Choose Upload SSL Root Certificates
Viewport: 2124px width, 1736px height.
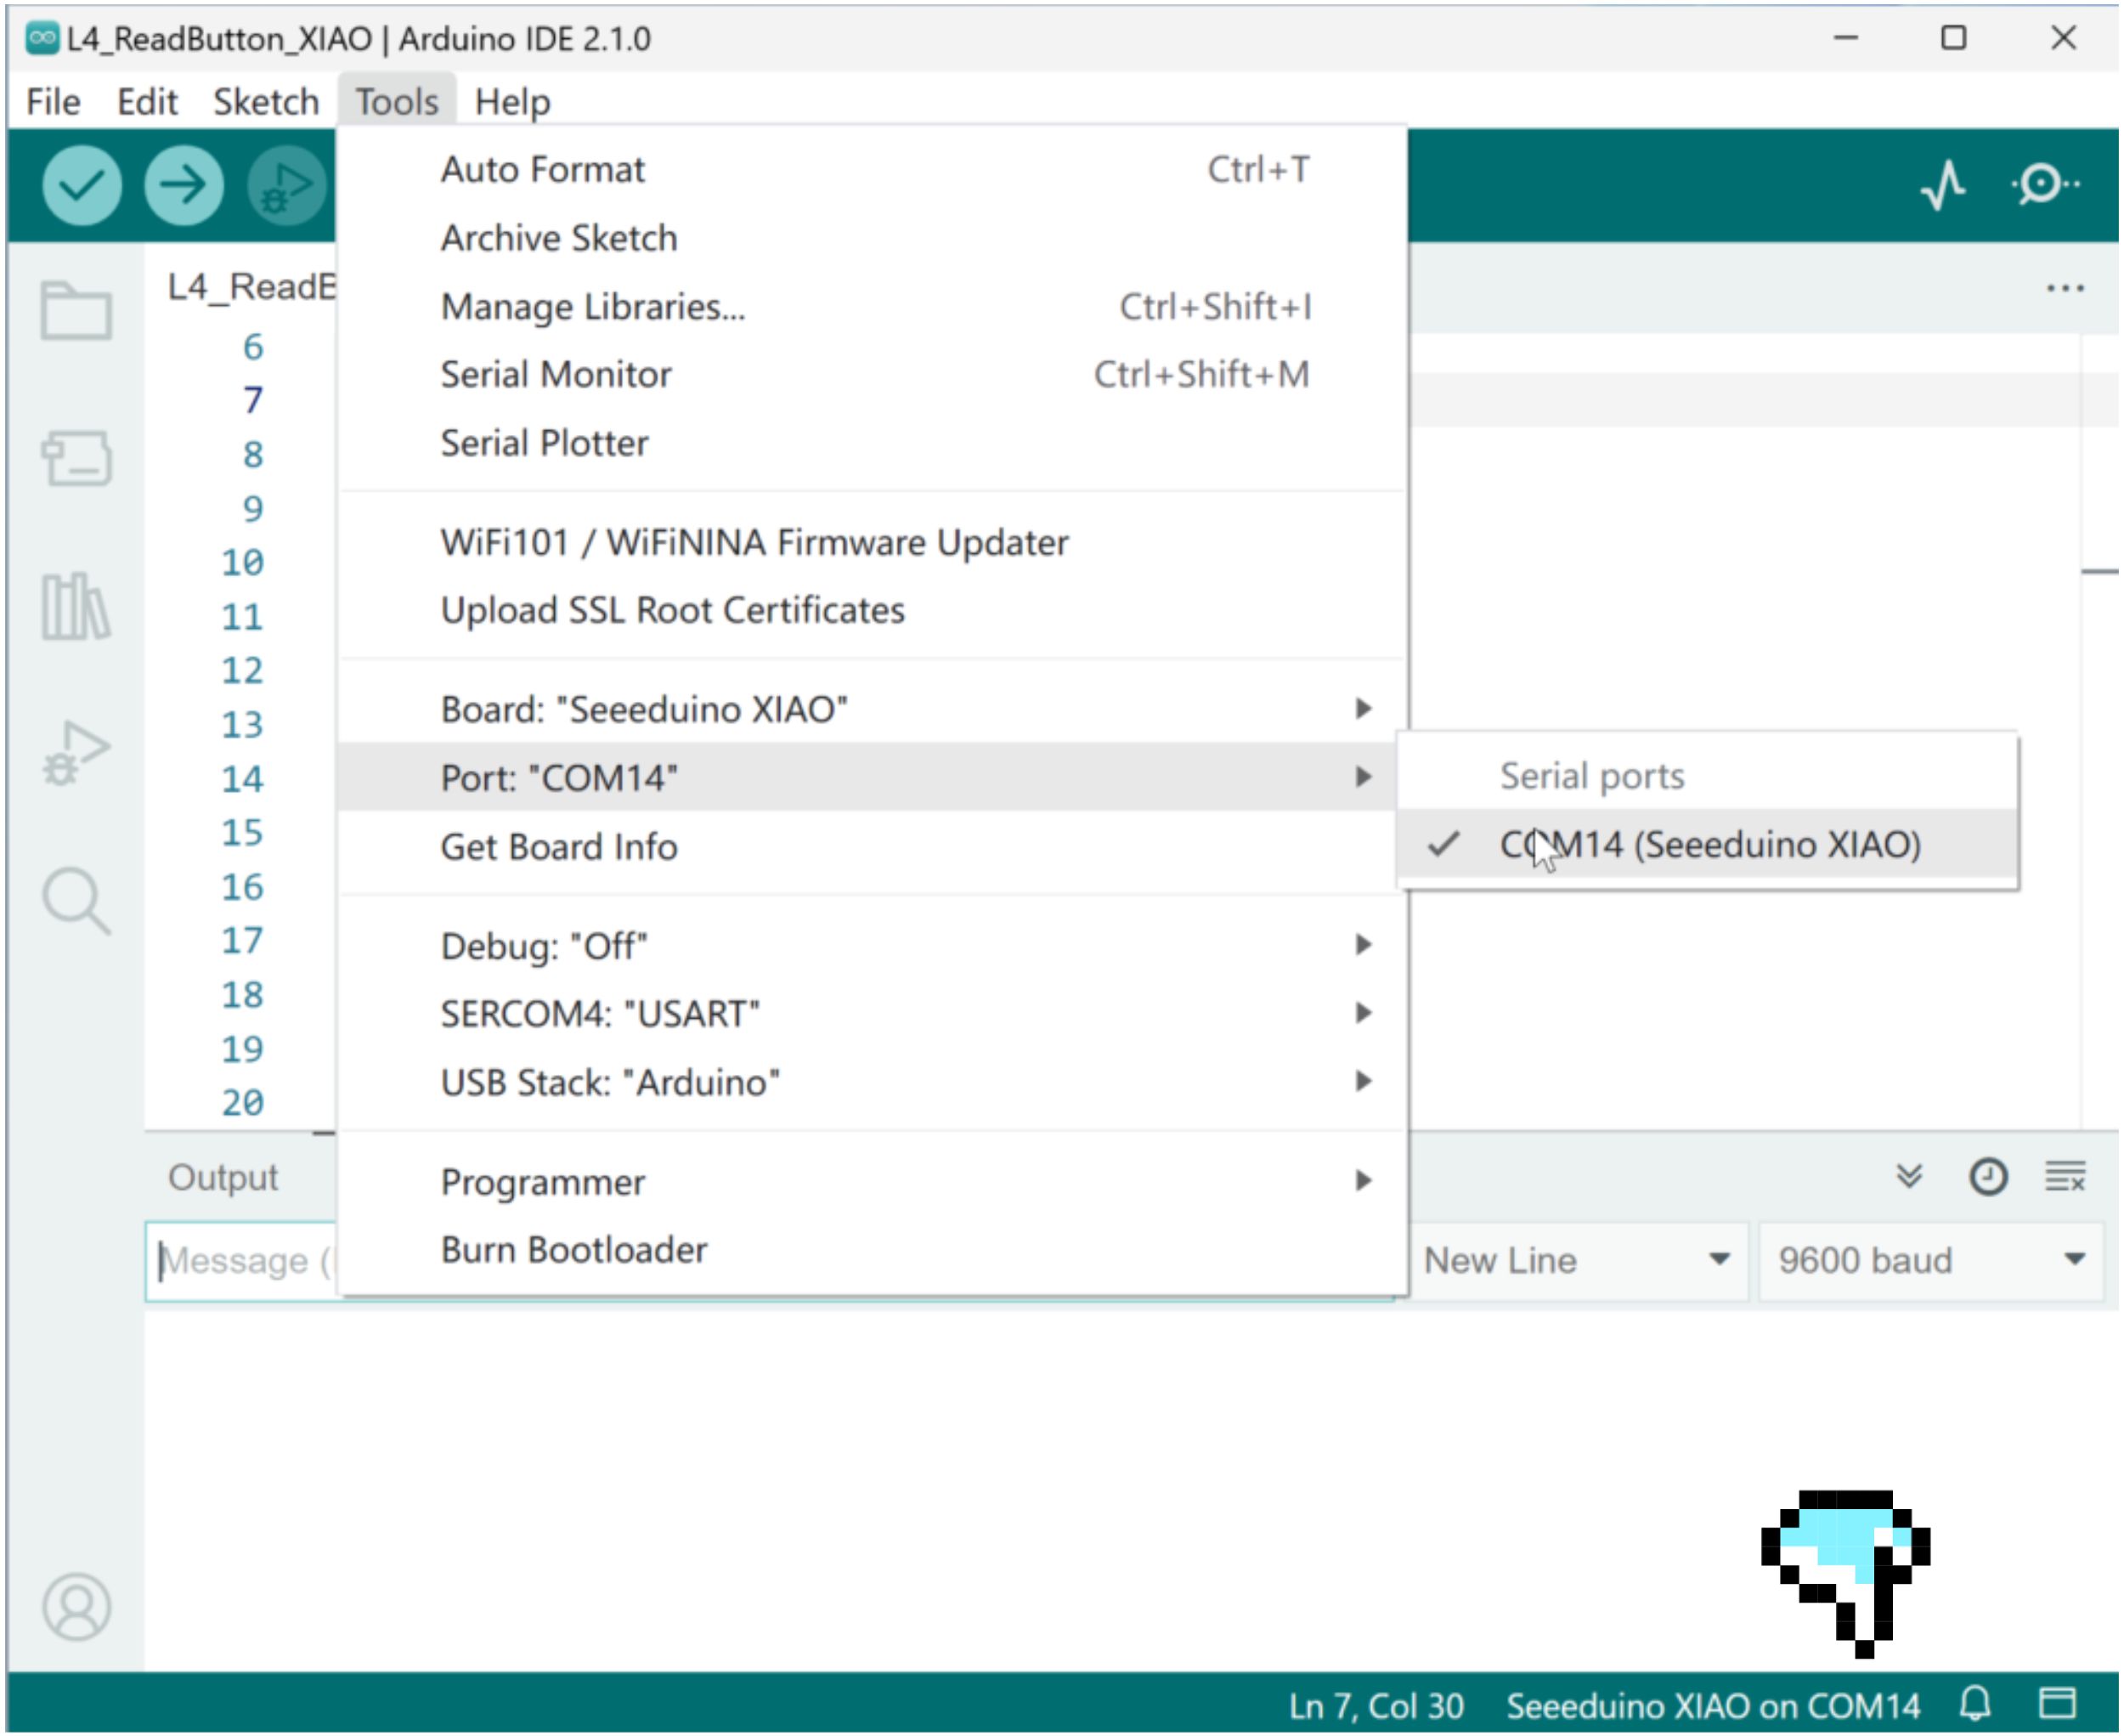point(872,610)
